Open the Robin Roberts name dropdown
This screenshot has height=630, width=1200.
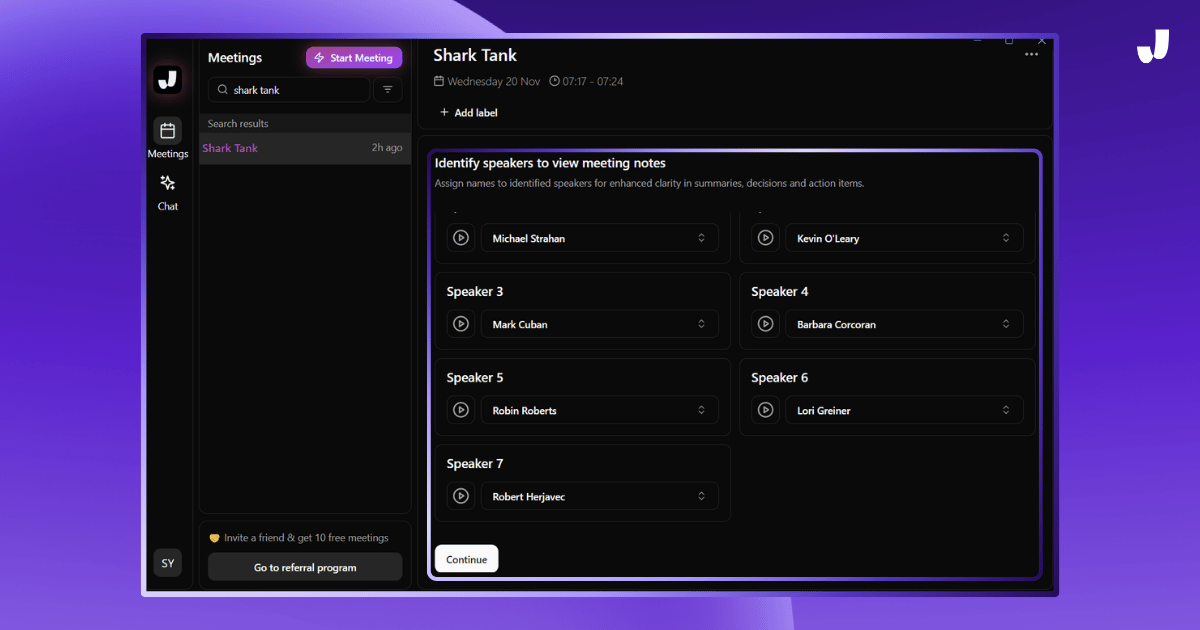click(x=600, y=410)
